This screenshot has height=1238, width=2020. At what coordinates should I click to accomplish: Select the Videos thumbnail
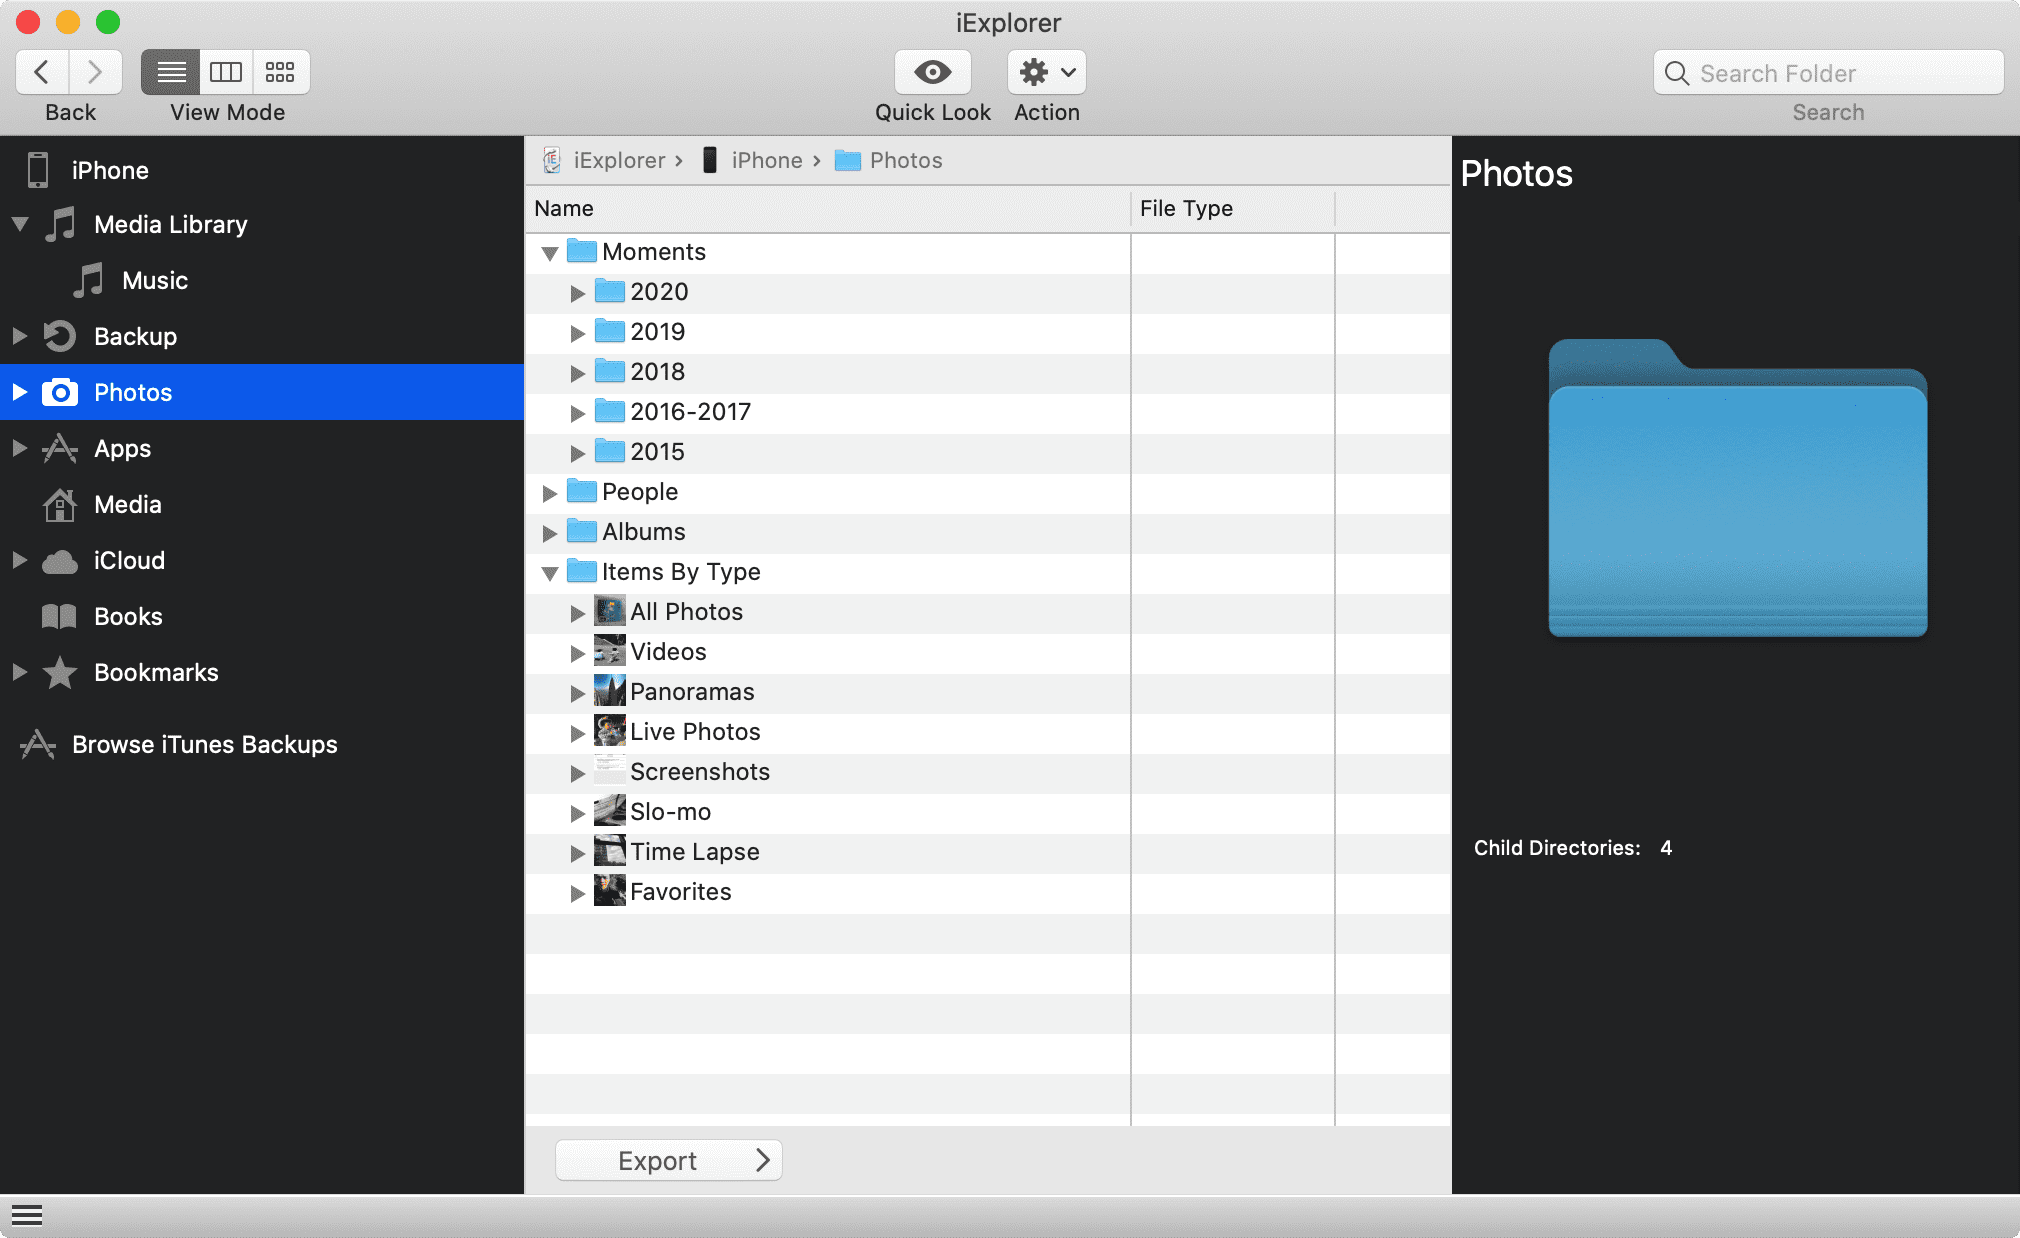coord(610,651)
